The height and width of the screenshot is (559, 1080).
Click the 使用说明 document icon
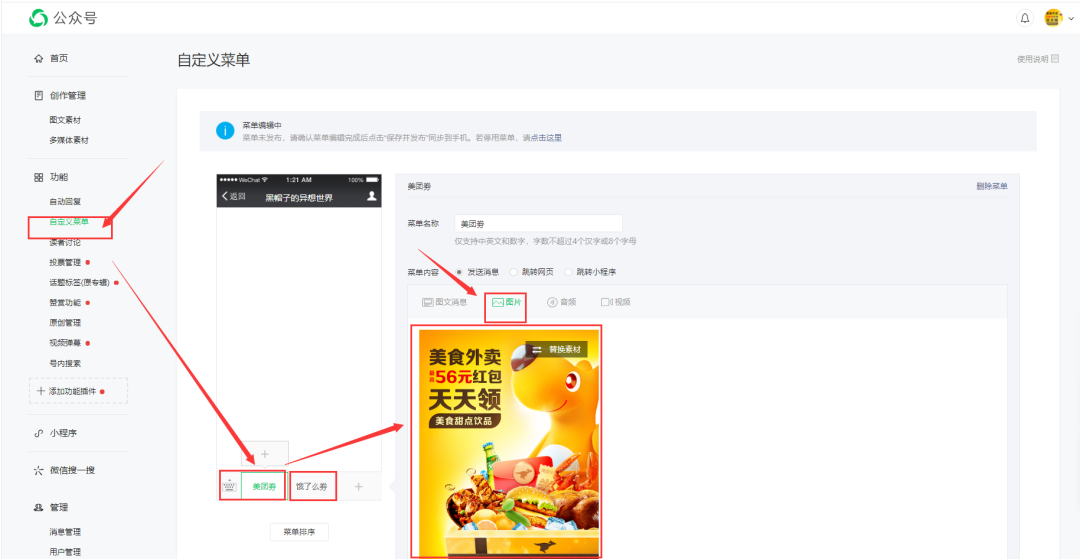1055,59
